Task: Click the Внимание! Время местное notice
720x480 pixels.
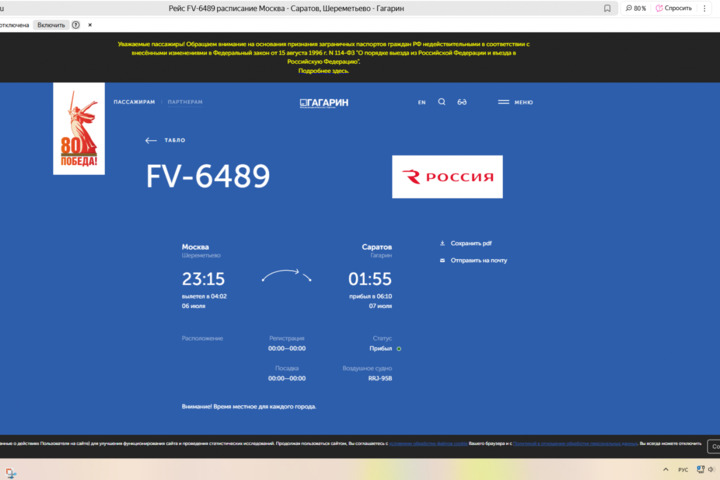Action: [248, 407]
